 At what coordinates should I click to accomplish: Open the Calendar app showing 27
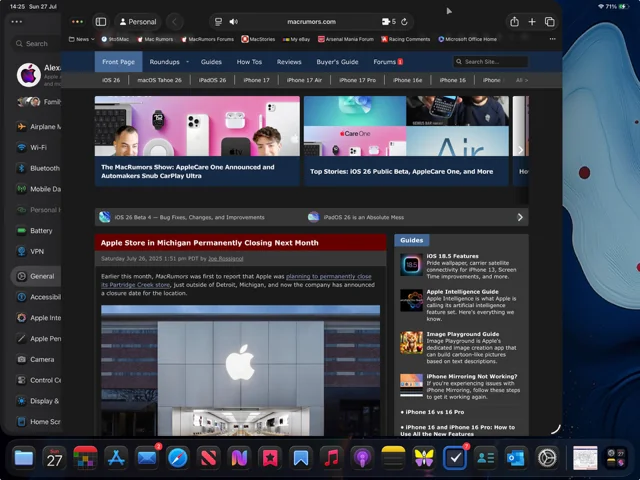point(54,458)
